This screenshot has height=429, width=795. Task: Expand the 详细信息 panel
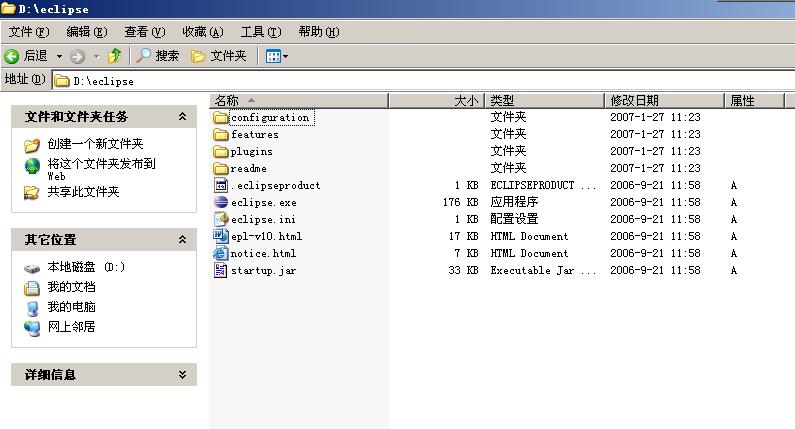coord(183,375)
